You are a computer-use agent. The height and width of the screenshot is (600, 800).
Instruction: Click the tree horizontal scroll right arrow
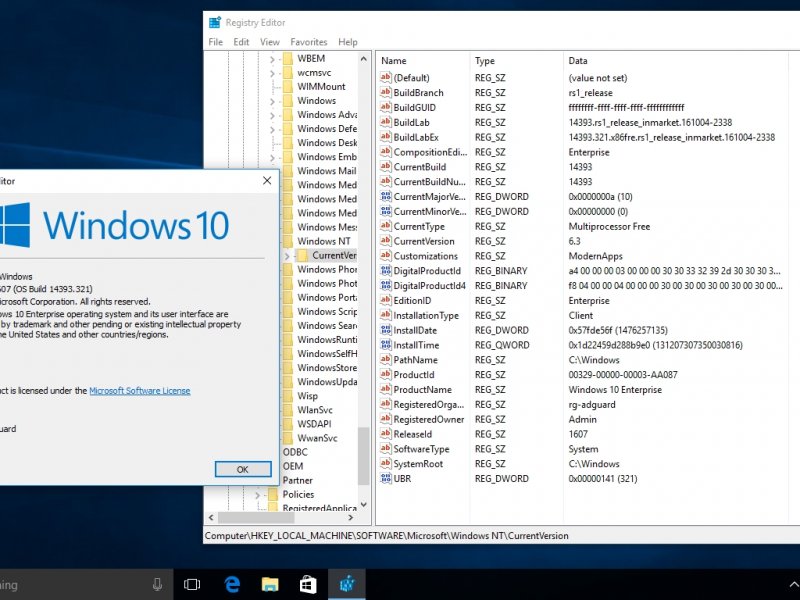click(x=351, y=517)
